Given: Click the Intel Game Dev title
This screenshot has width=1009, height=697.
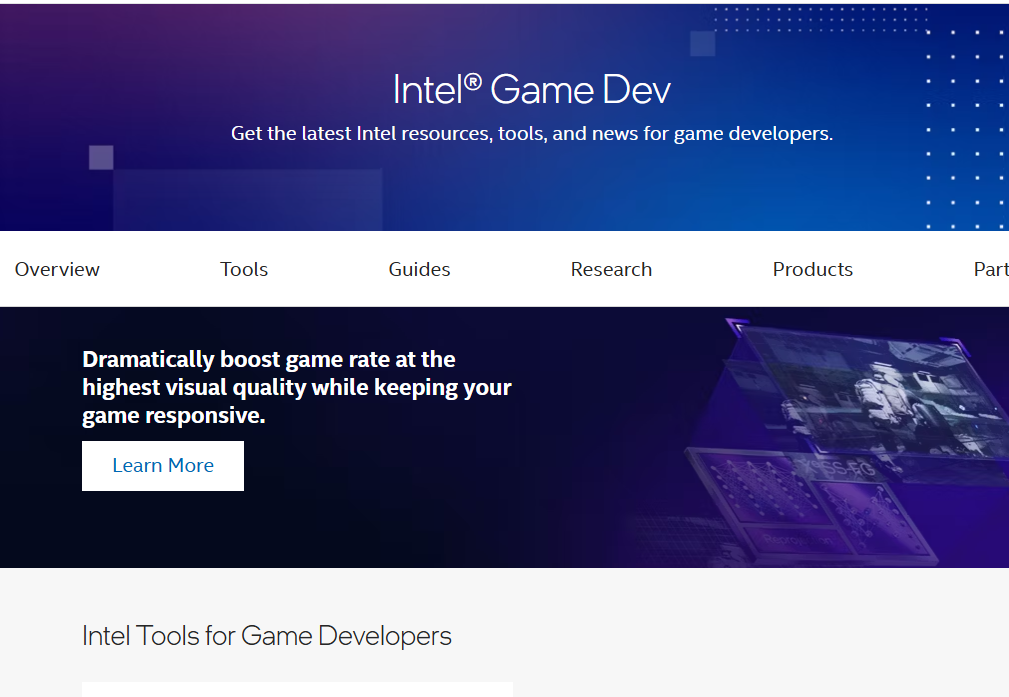Looking at the screenshot, I should coord(532,89).
